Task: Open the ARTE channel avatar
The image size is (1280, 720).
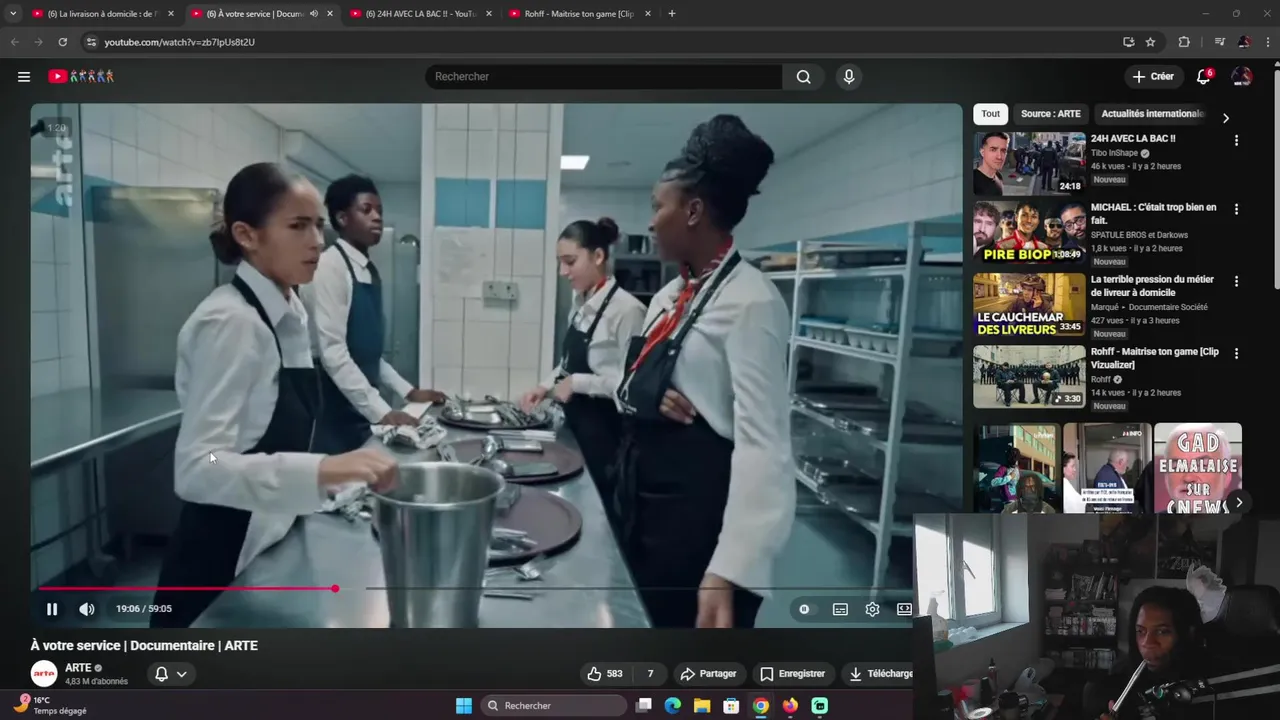Action: pos(44,674)
